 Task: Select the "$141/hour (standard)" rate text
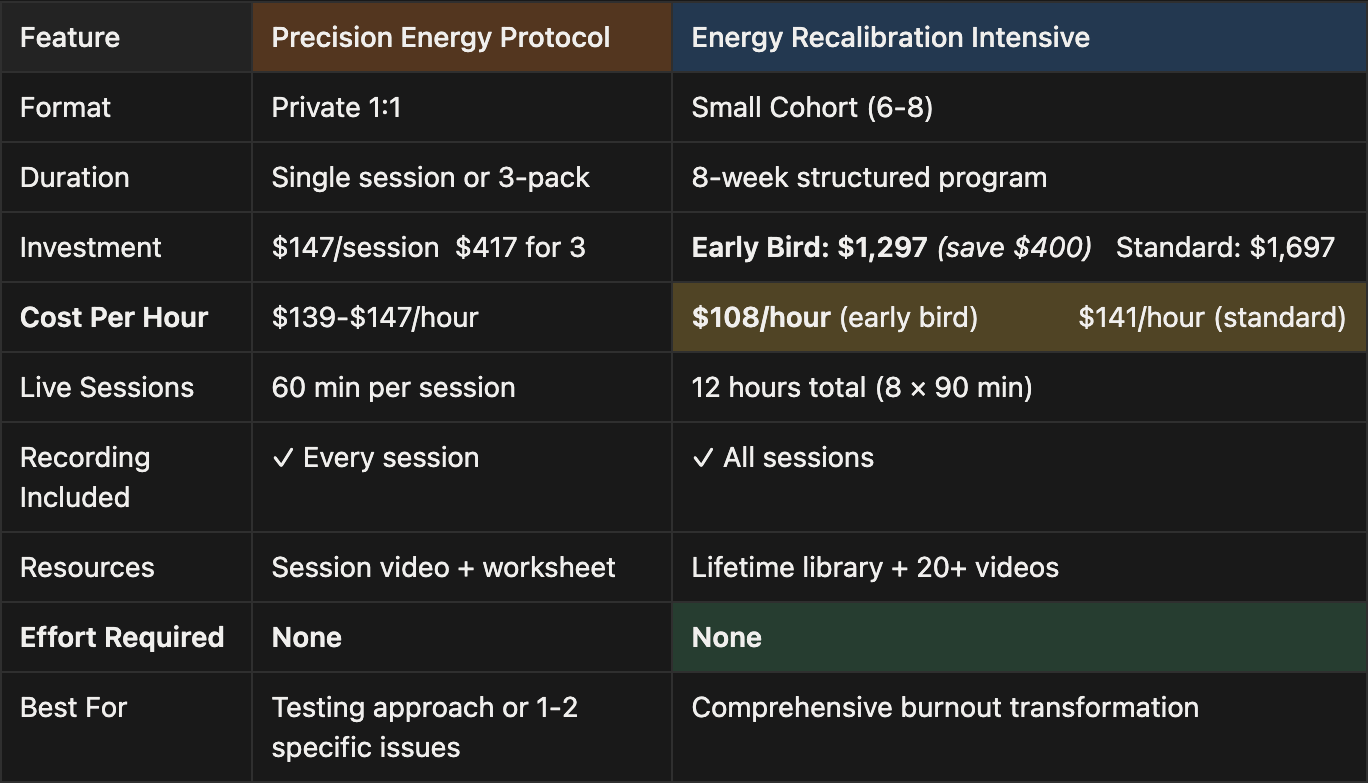pos(1211,318)
